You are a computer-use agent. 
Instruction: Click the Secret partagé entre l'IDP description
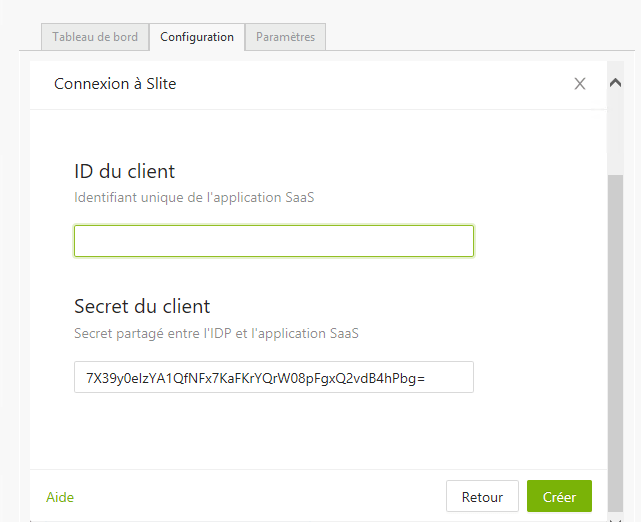216,334
